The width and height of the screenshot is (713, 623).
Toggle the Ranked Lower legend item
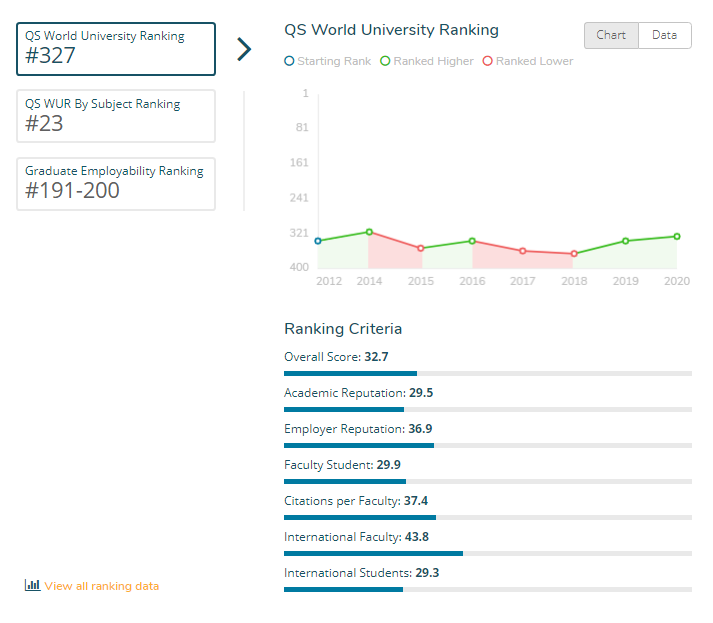point(527,61)
